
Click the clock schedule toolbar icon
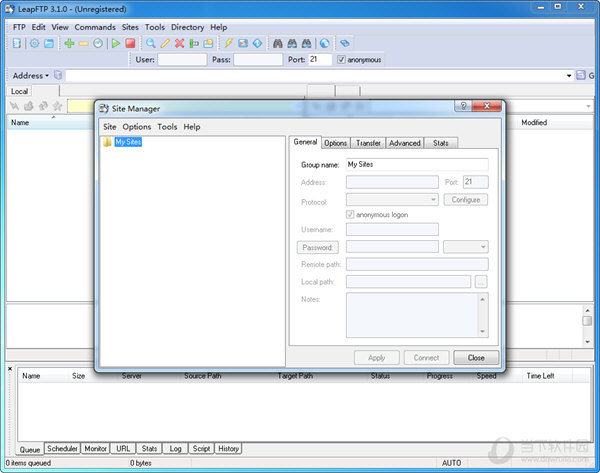[x=98, y=43]
